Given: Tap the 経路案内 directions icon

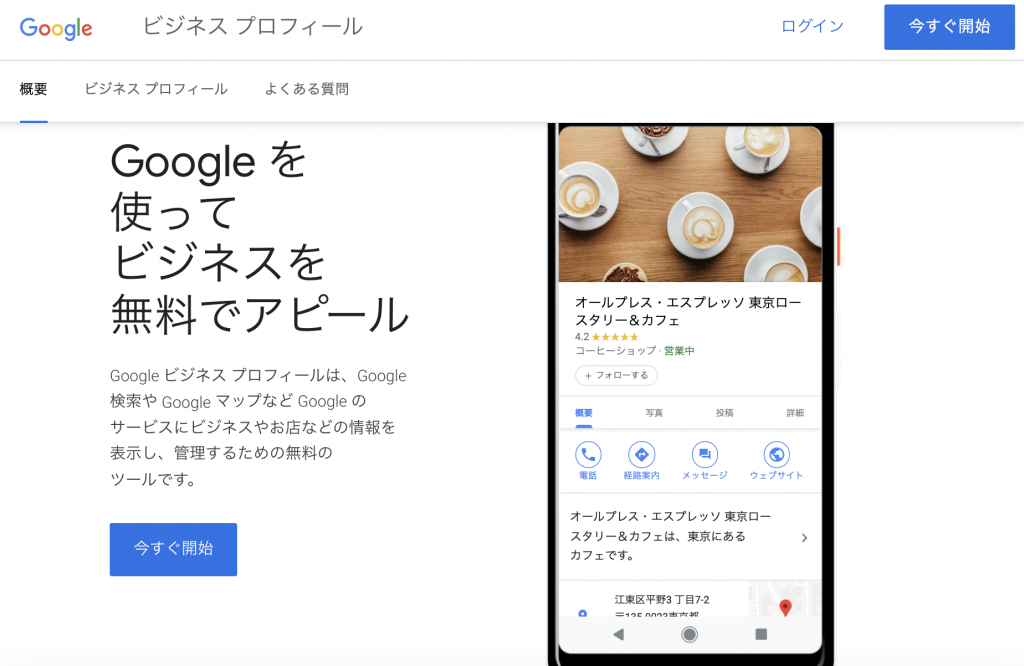Looking at the screenshot, I should [641, 454].
